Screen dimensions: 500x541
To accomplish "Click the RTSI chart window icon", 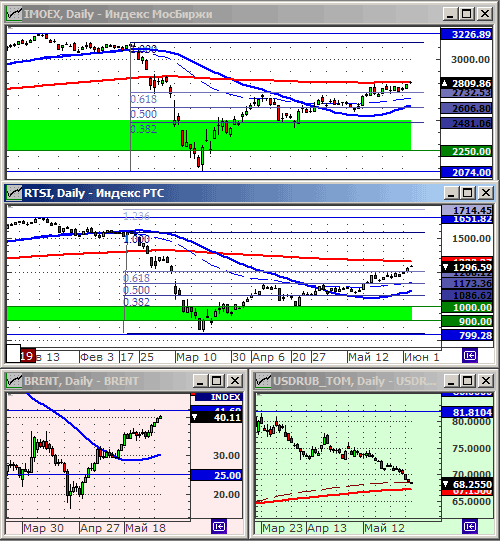I will 14,193.
